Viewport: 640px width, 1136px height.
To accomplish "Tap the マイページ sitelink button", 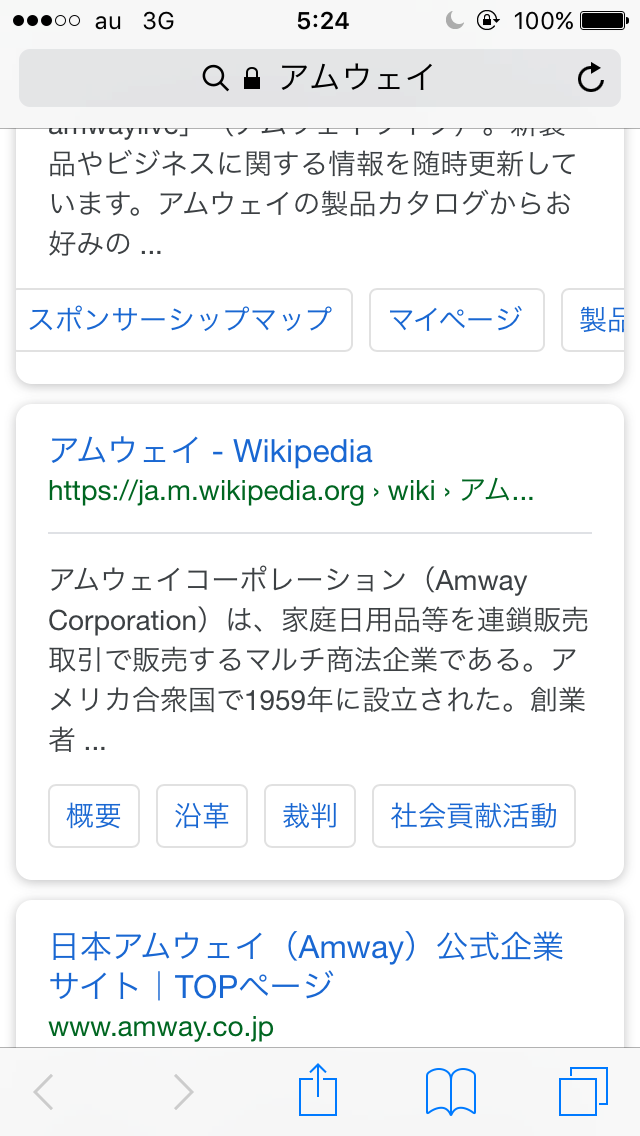I will [456, 320].
